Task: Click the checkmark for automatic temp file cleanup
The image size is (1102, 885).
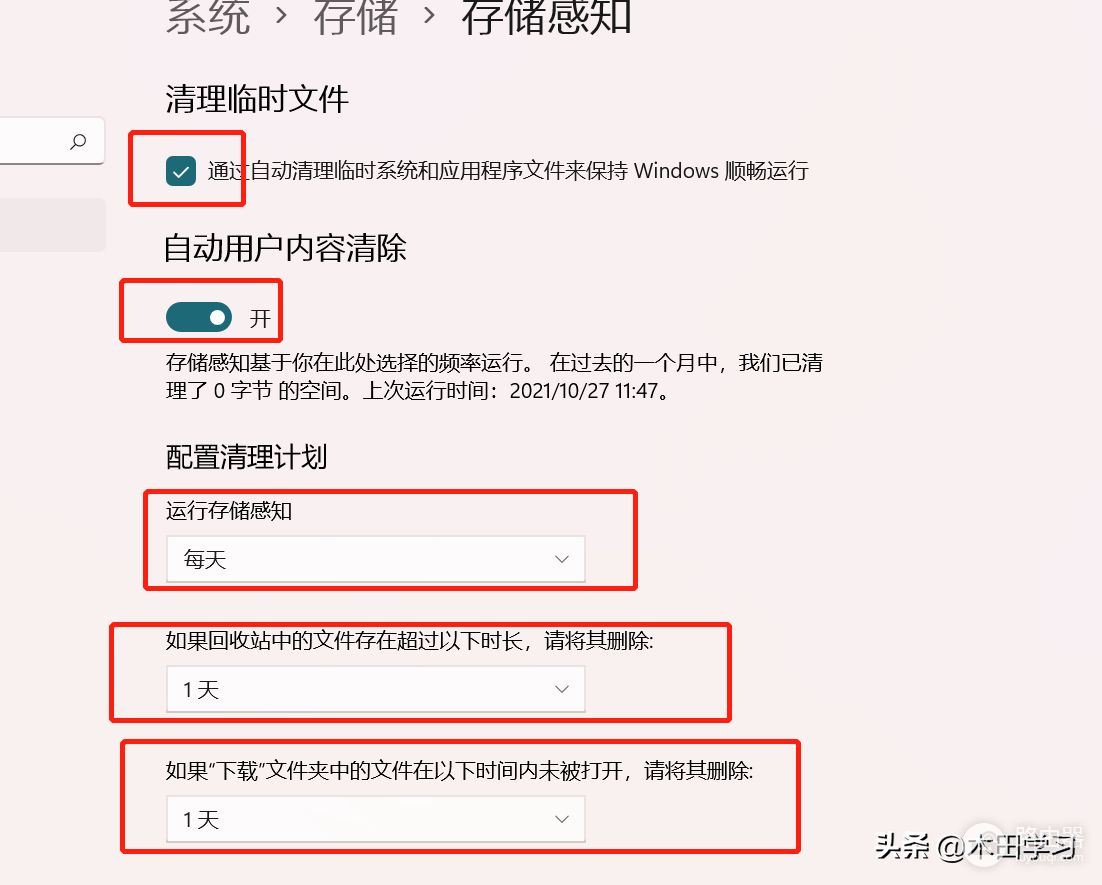Action: click(181, 171)
